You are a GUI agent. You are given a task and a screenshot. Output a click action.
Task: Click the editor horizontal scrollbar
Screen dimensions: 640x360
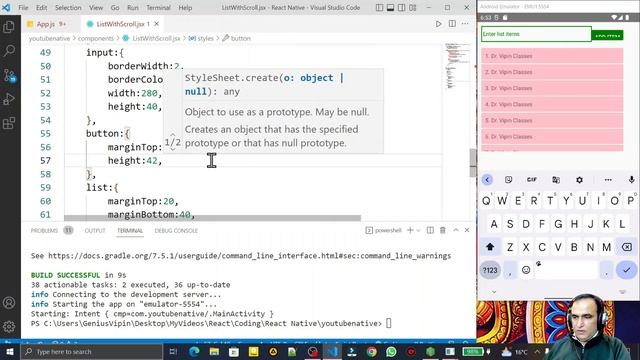point(212,218)
